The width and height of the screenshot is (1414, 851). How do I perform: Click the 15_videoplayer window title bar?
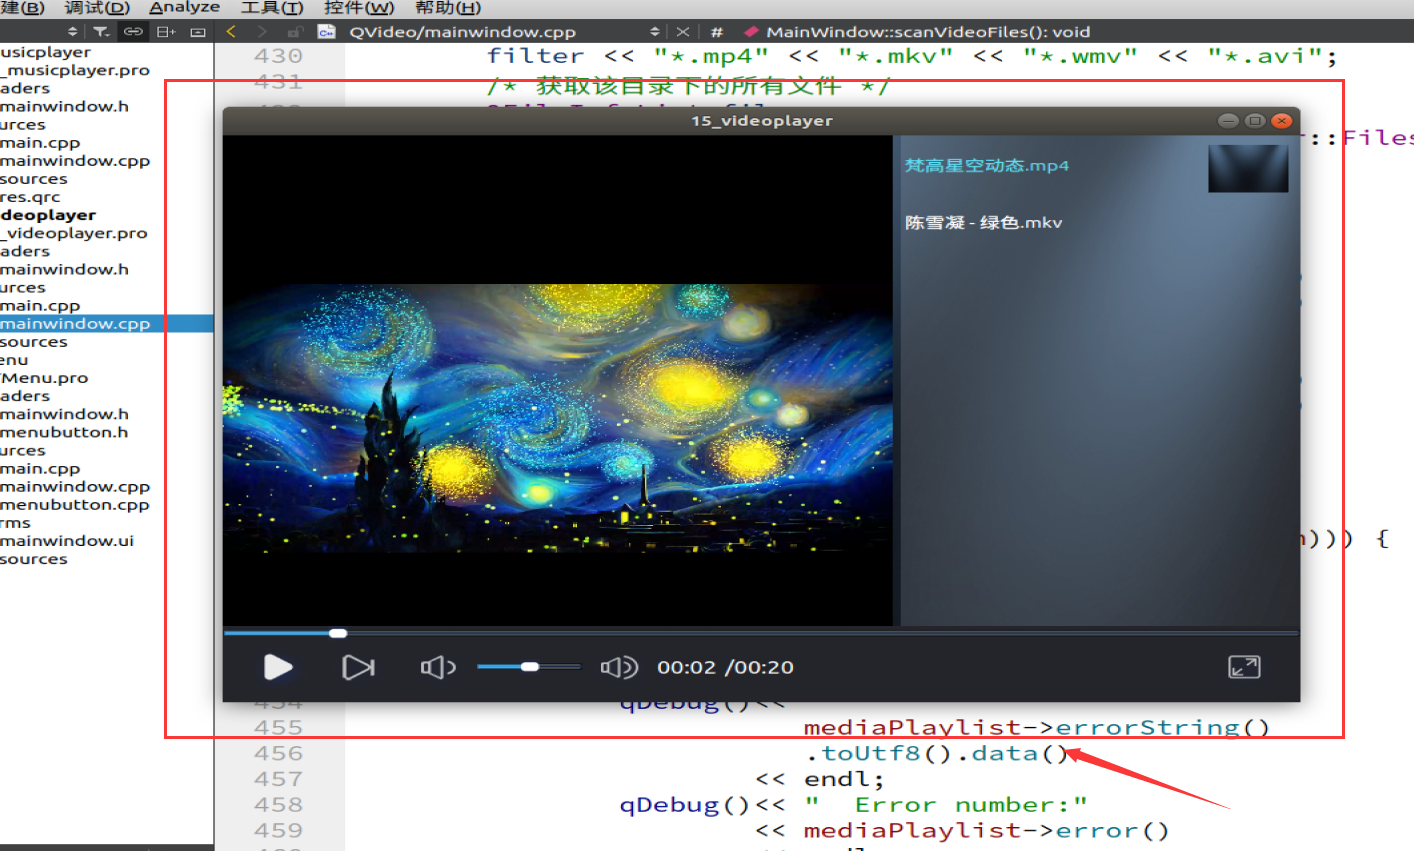761,121
